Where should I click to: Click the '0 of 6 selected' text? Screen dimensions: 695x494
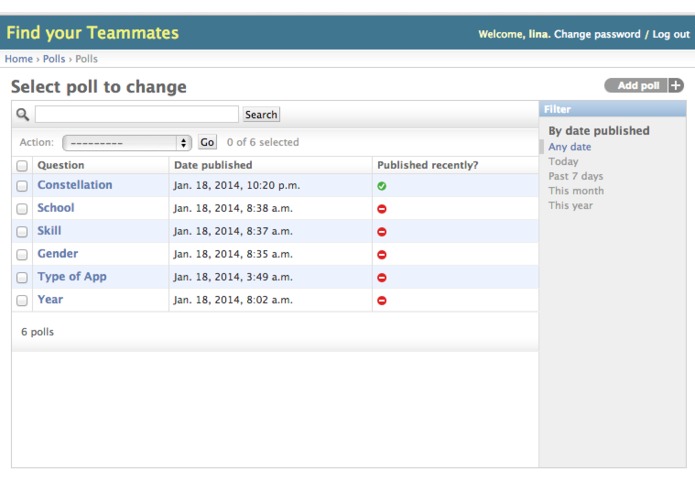click(x=263, y=142)
